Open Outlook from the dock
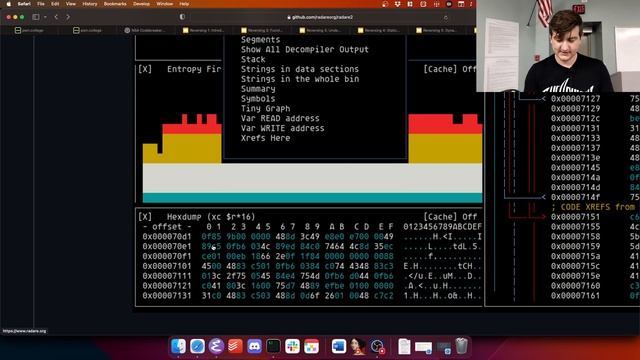 click(x=338, y=347)
